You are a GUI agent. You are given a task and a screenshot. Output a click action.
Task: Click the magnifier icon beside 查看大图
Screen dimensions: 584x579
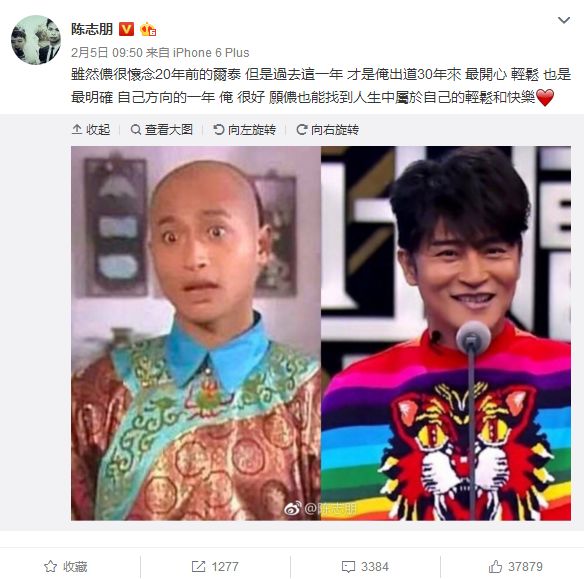point(136,130)
